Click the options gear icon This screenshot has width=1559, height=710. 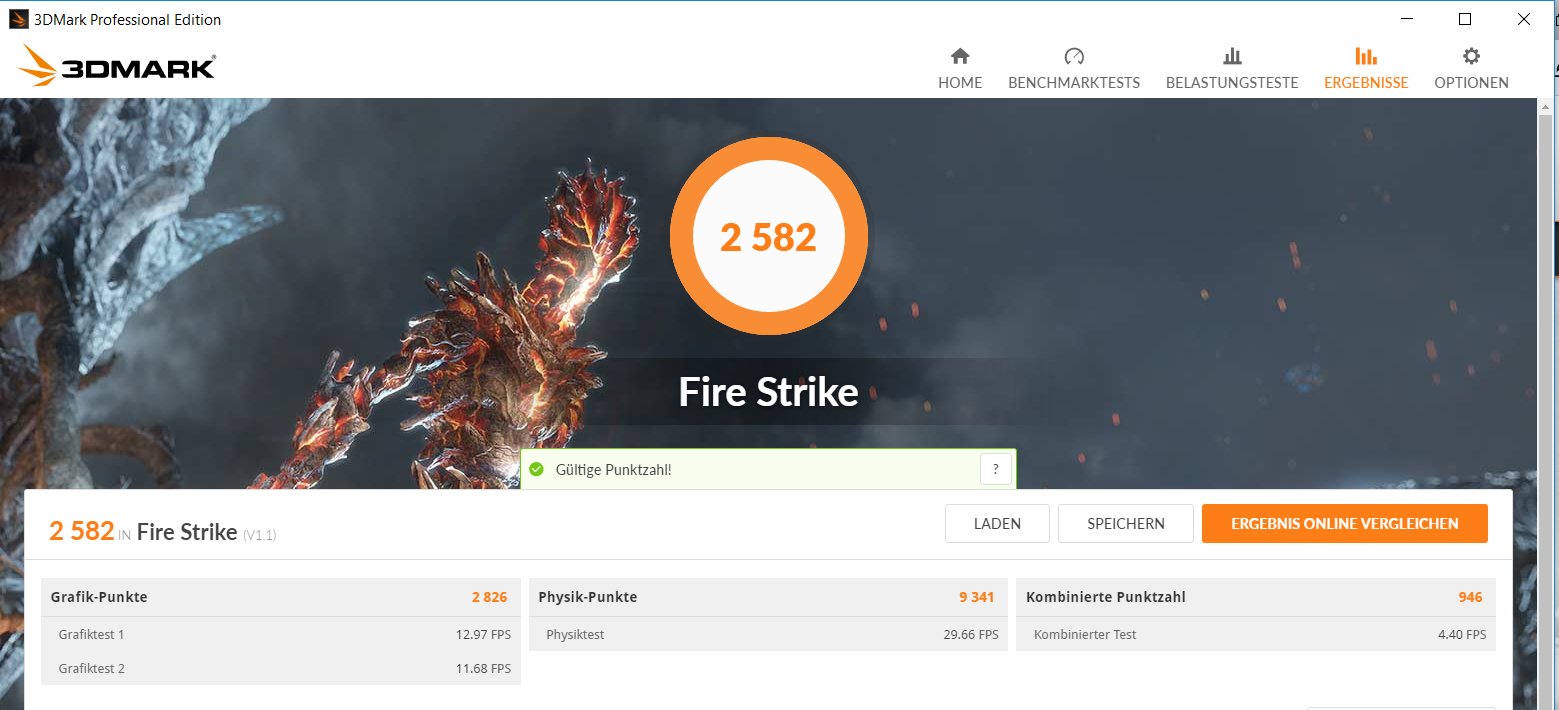point(1471,56)
